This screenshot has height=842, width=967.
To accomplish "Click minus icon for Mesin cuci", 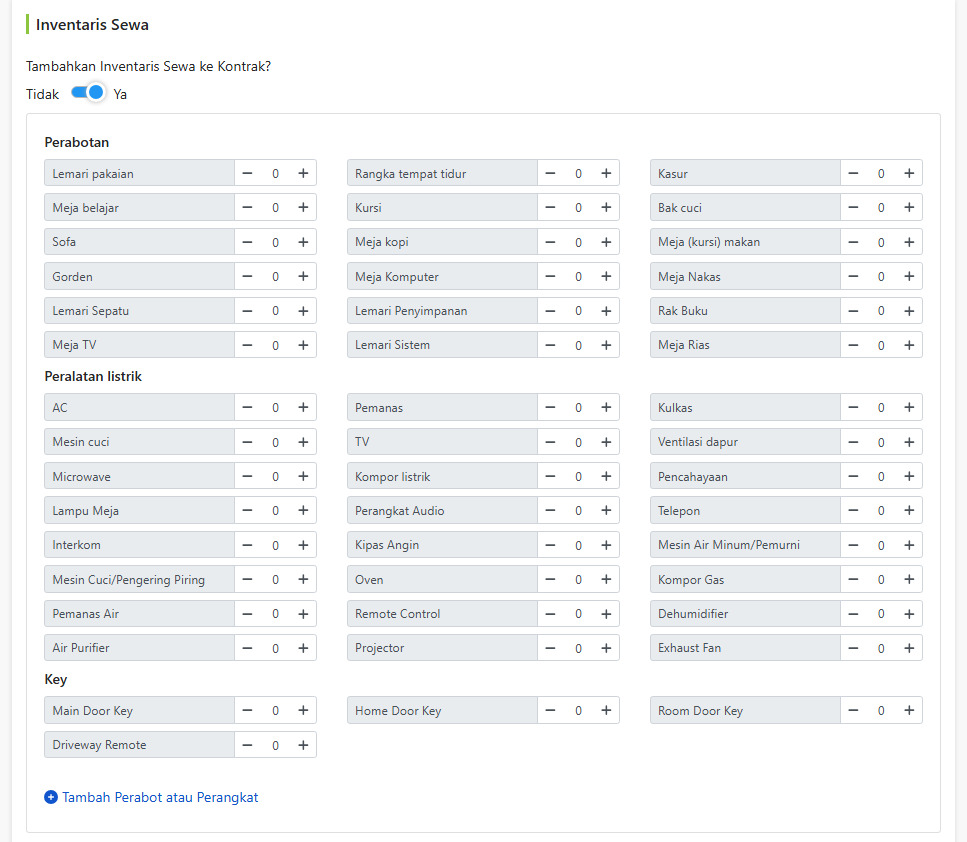I will [247, 442].
